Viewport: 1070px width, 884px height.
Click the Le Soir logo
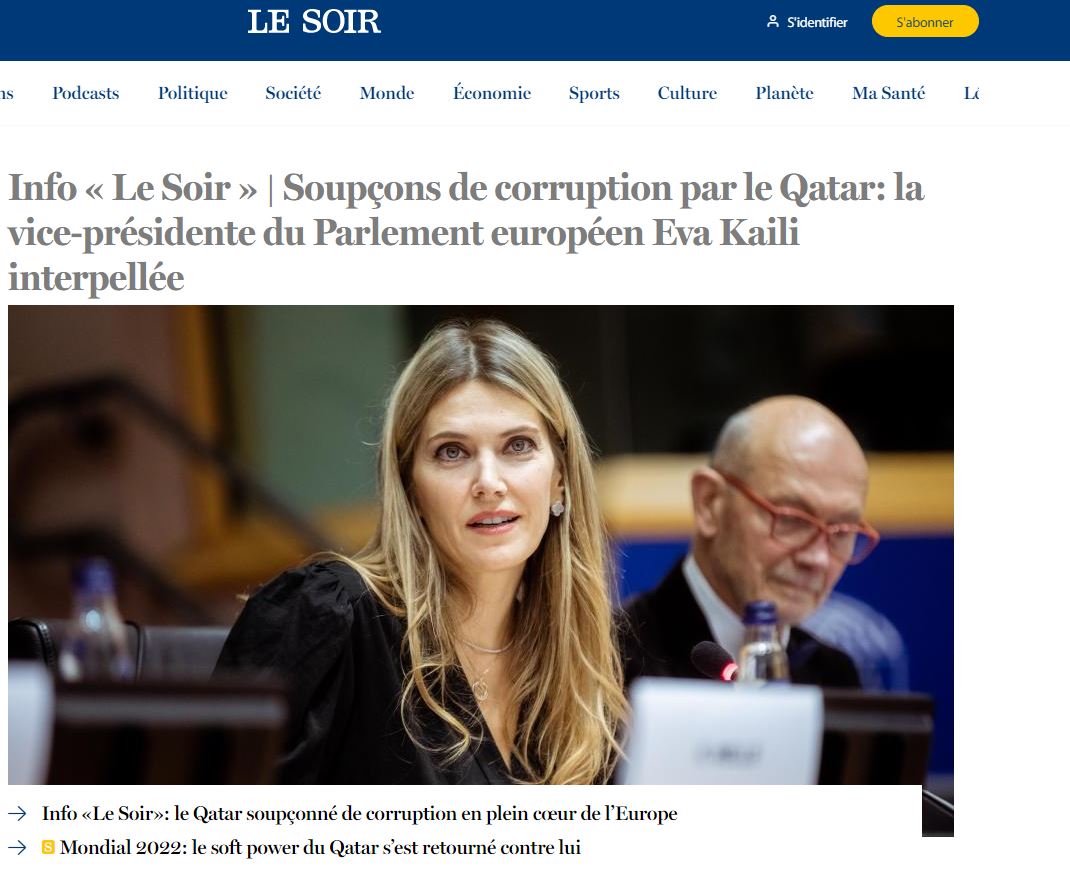point(313,22)
